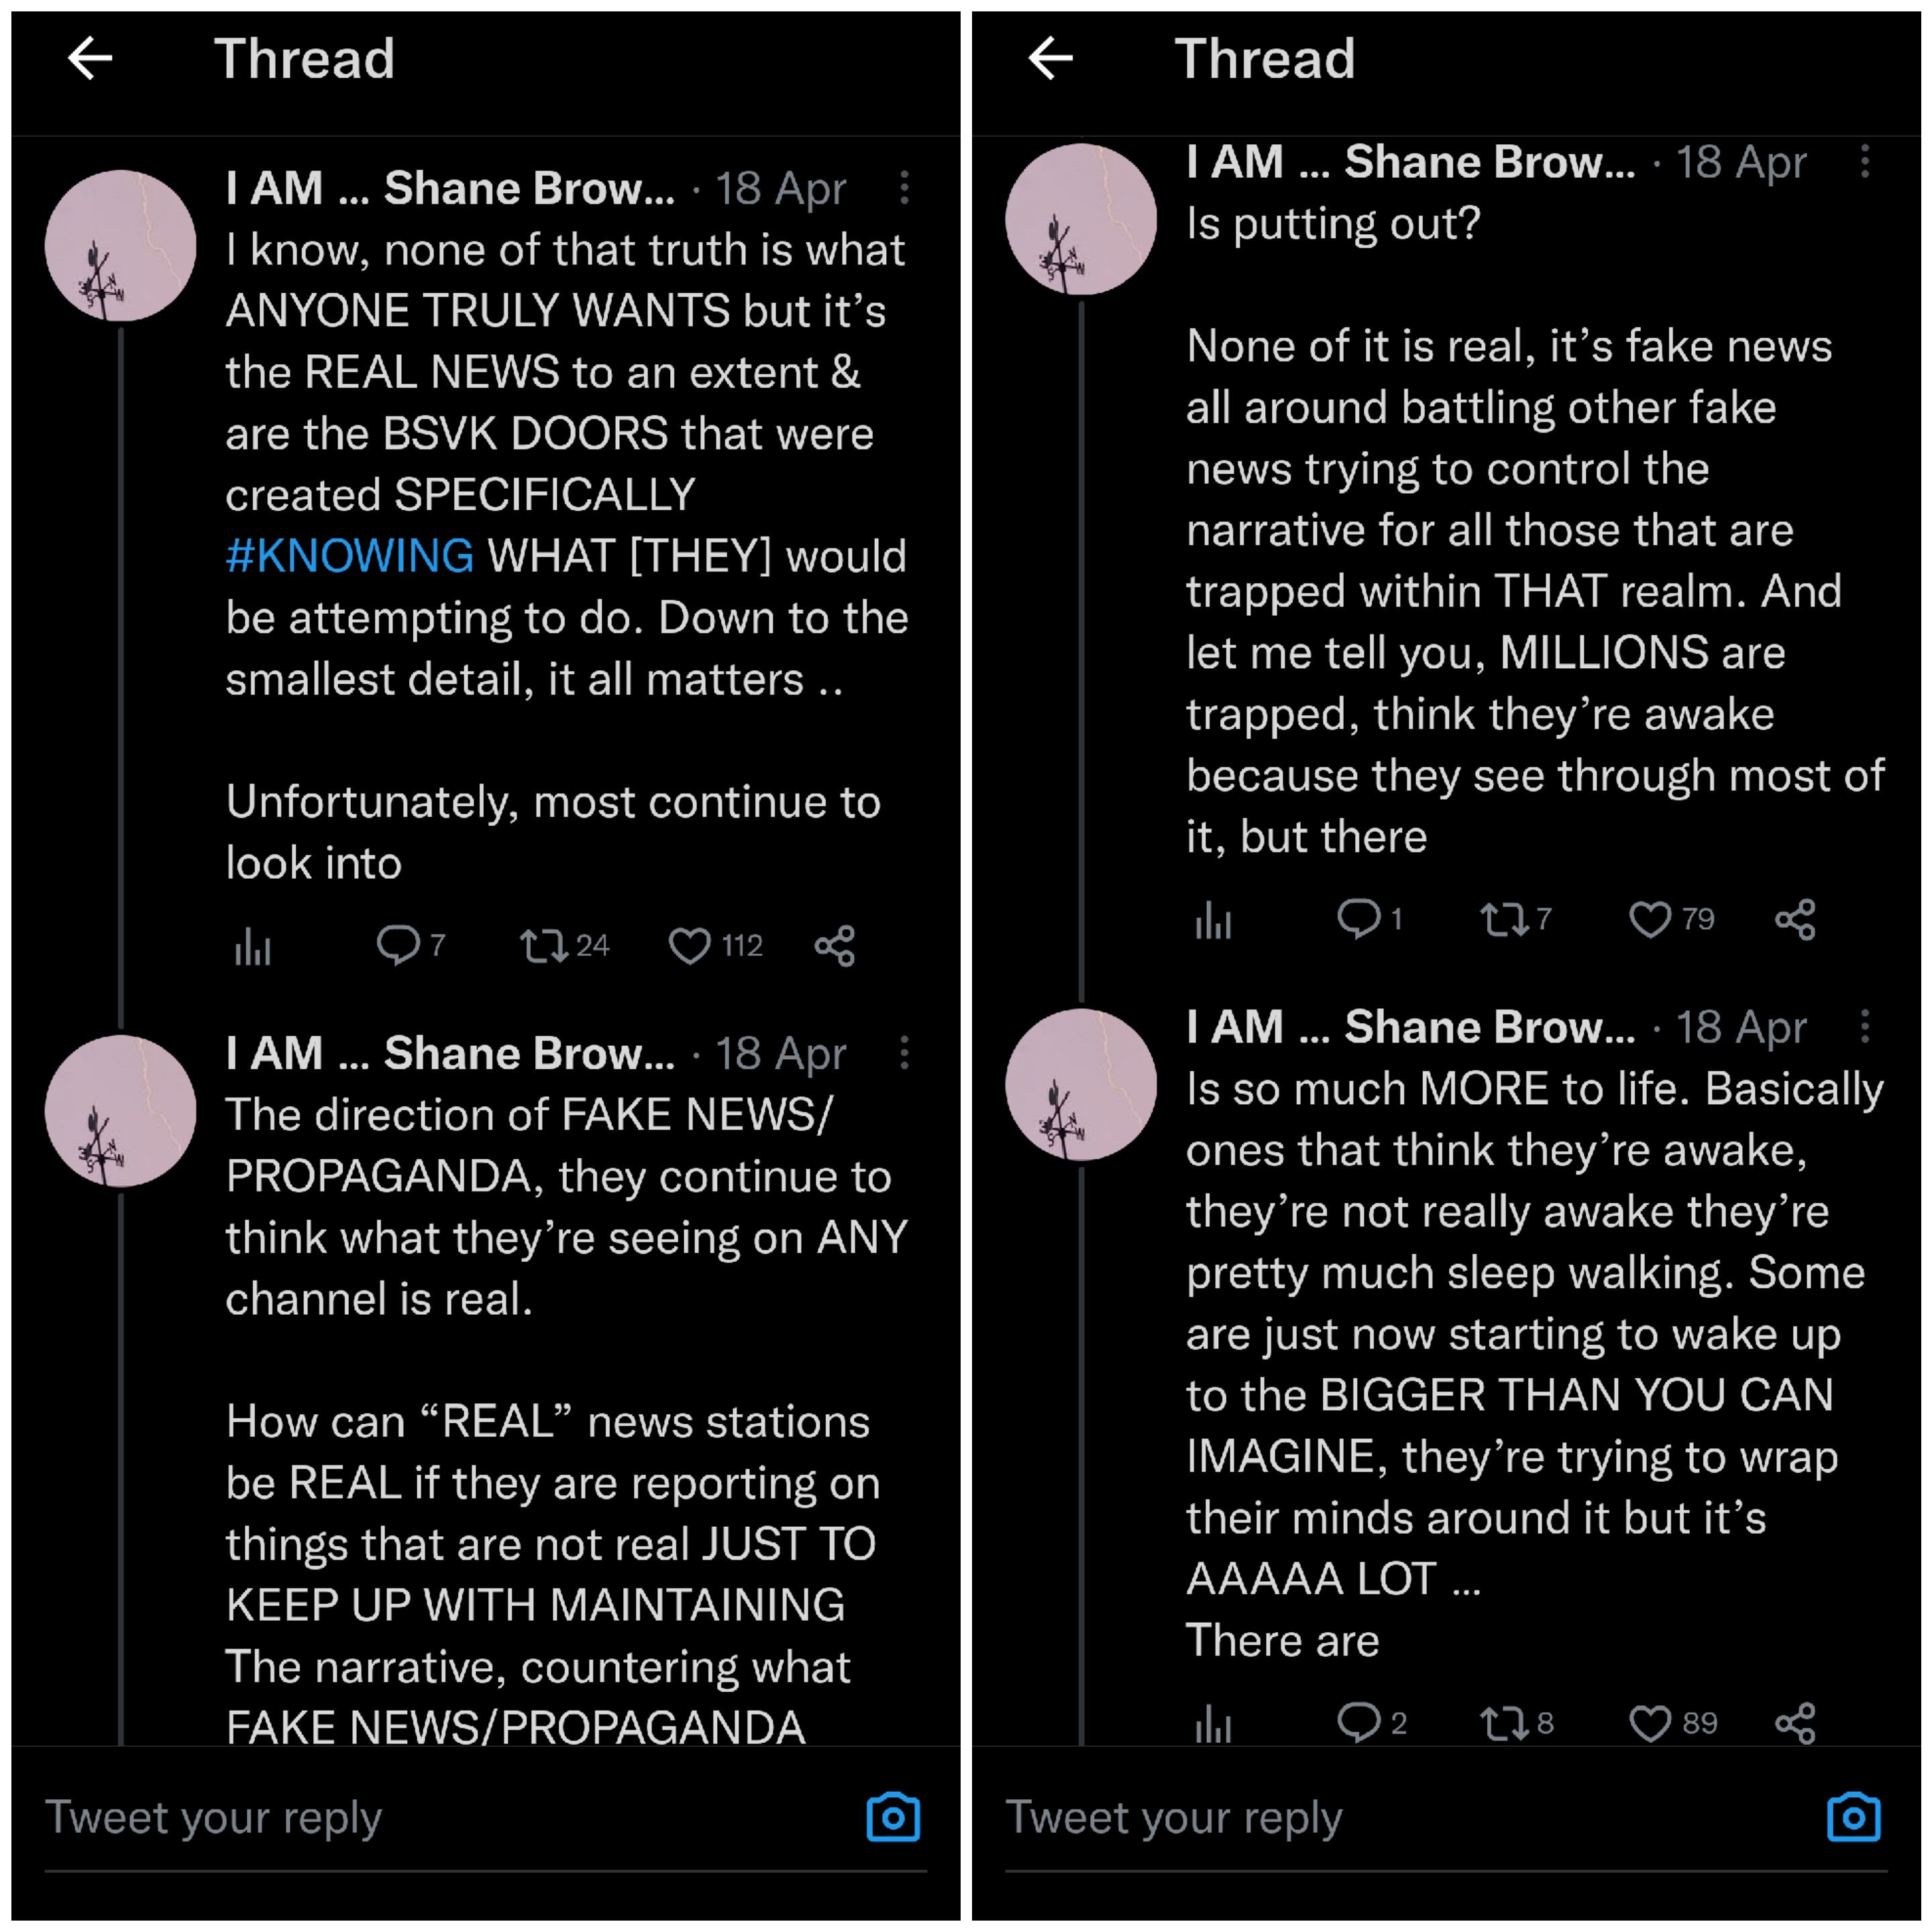Like the tweet with 89 likes
Image resolution: width=1932 pixels, height=1932 pixels.
[1650, 1723]
